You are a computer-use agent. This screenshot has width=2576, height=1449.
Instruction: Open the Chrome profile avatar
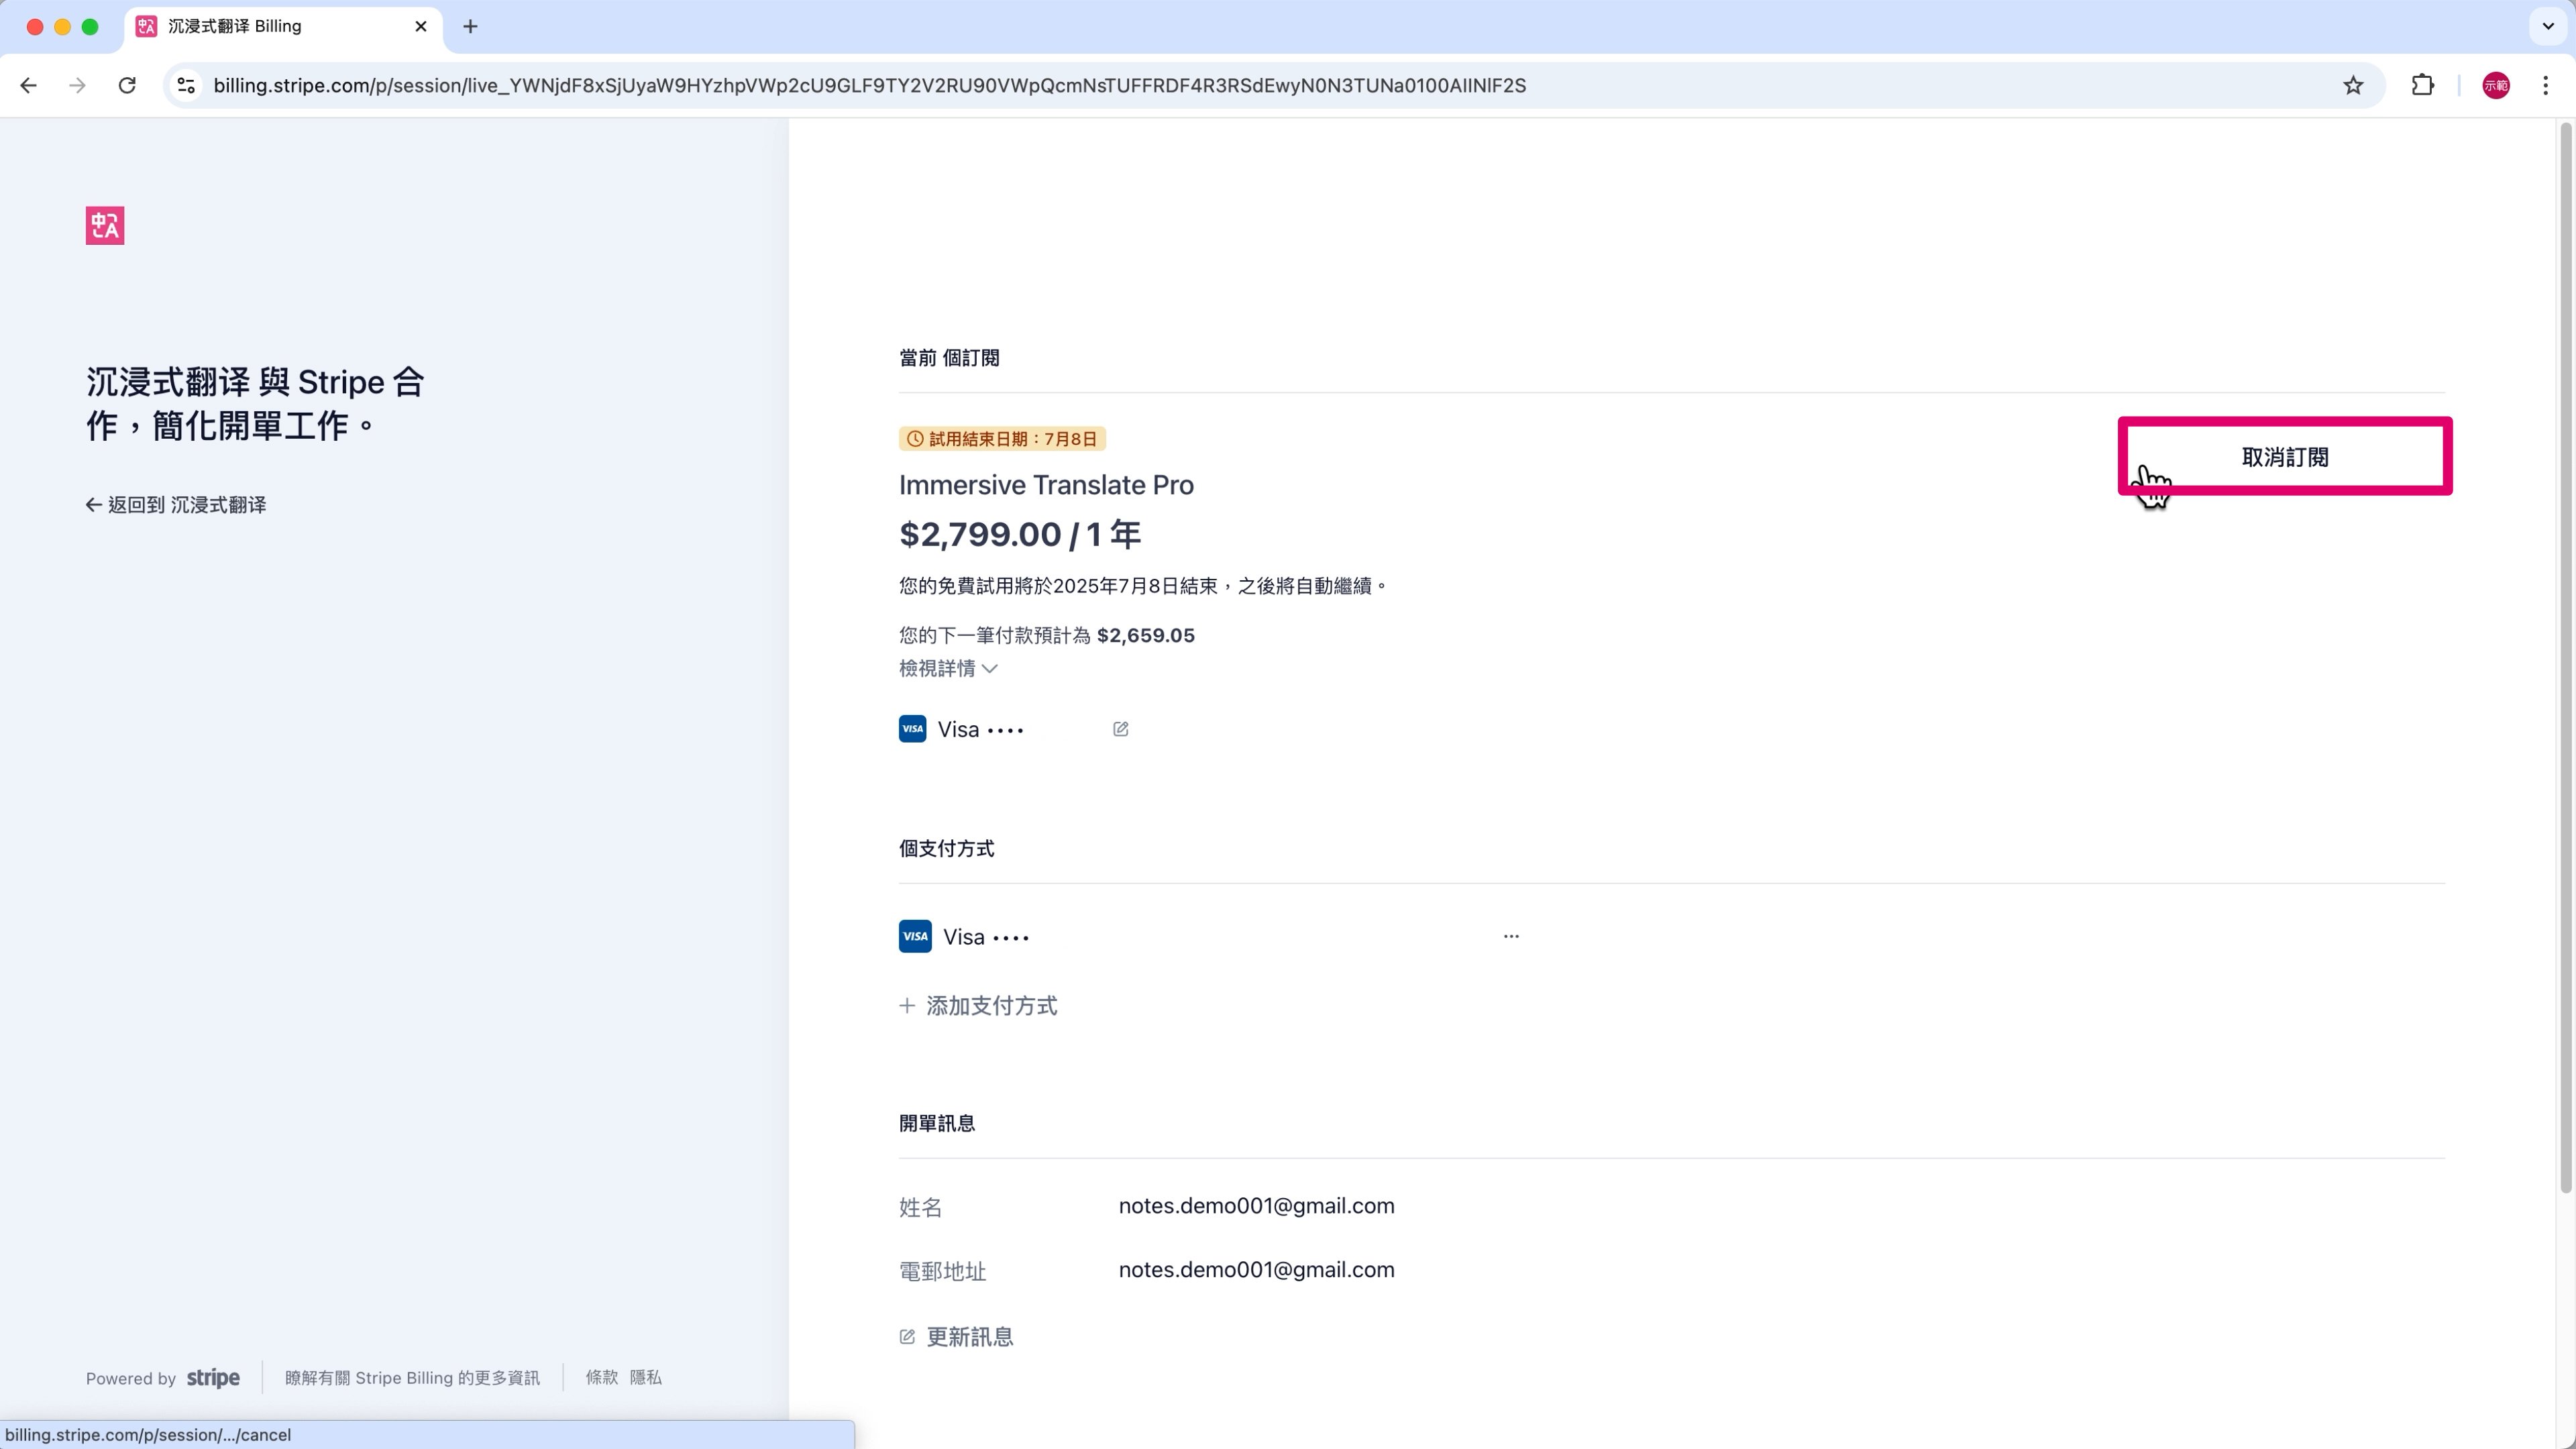2496,86
